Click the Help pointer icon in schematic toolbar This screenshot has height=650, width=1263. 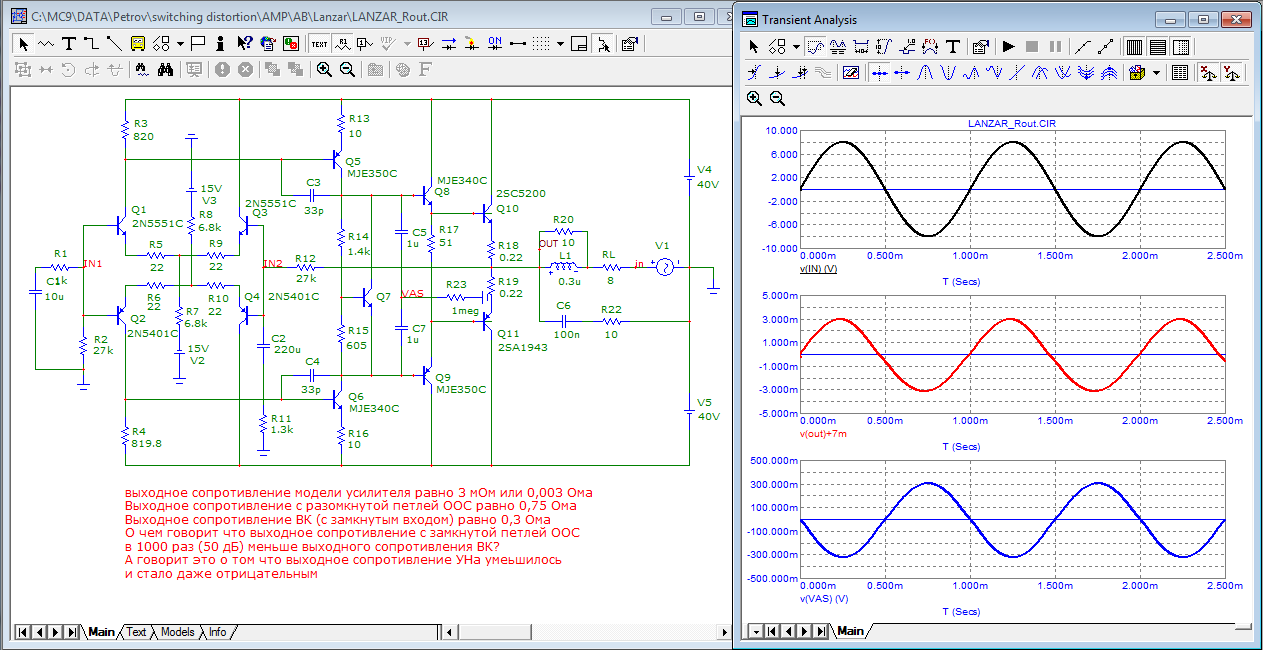[244, 43]
